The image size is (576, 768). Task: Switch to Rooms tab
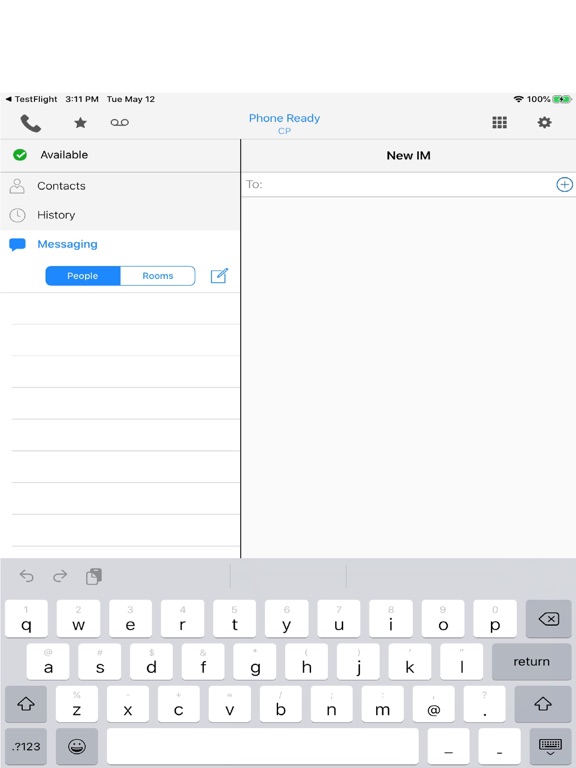pyautogui.click(x=158, y=276)
